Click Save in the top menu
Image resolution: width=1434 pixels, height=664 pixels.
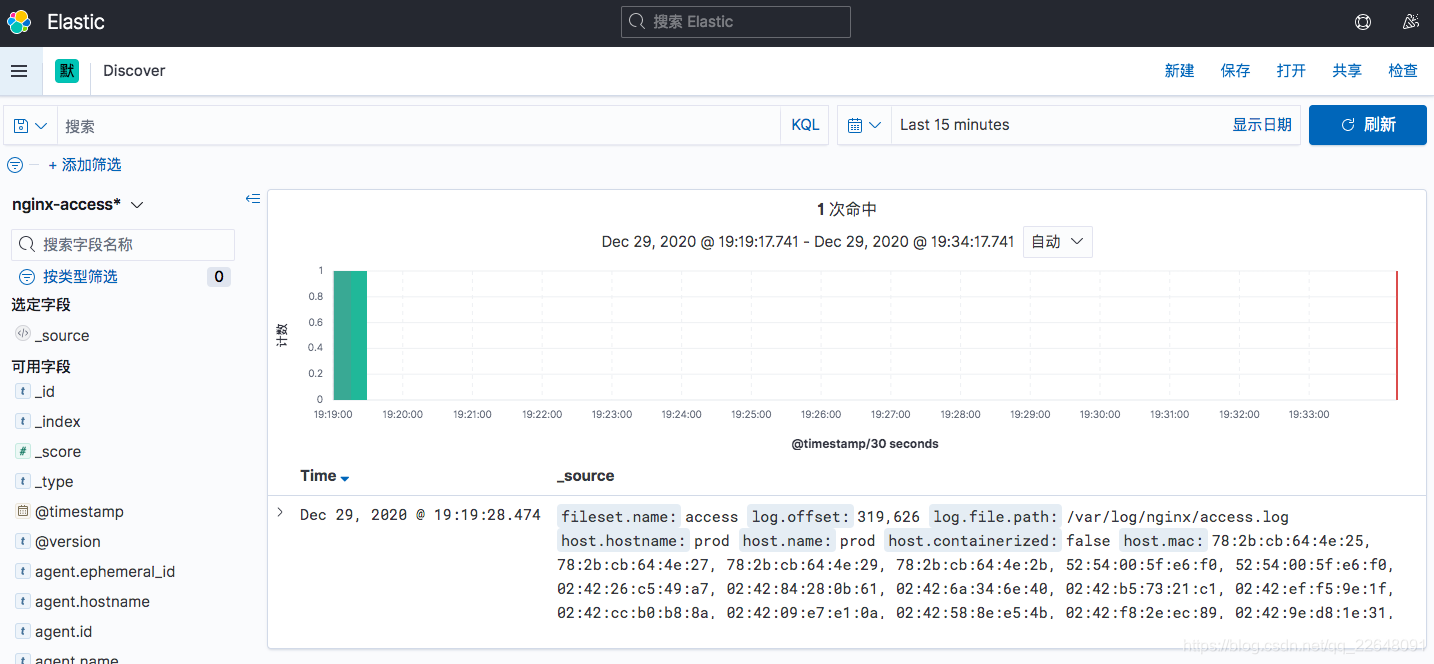[x=1236, y=71]
